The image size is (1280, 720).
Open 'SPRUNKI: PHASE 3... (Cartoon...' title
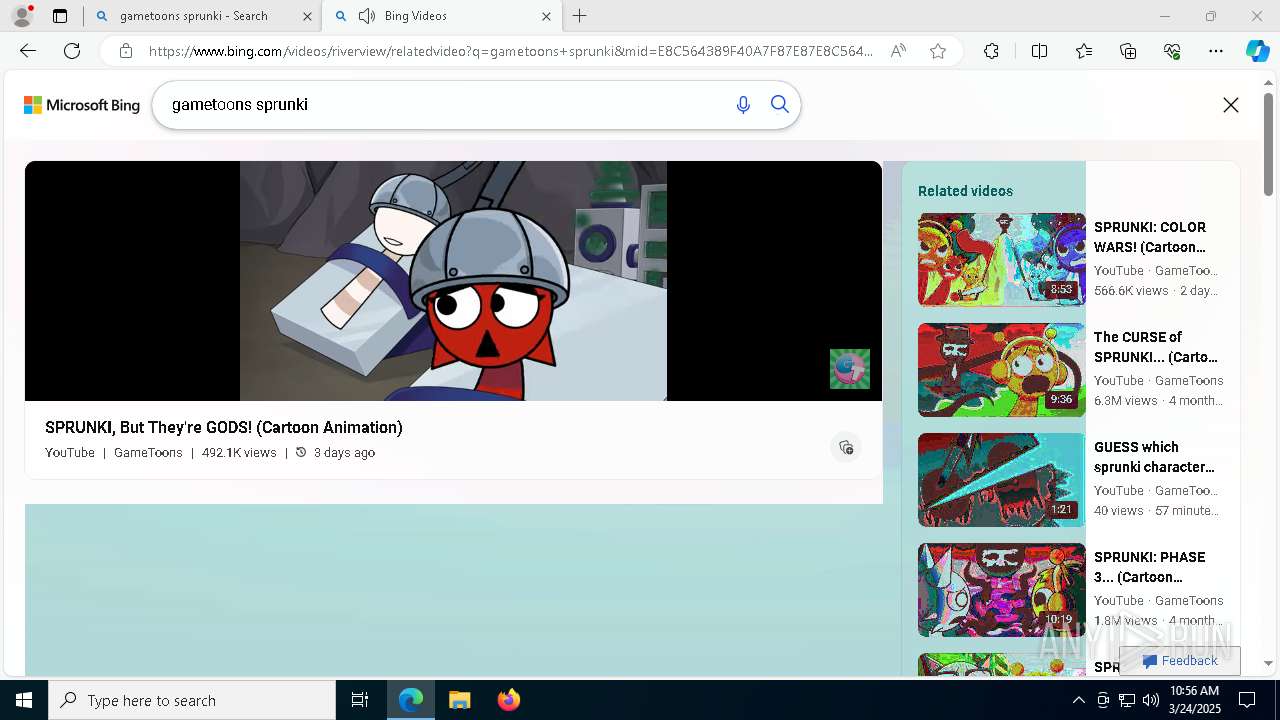1150,567
